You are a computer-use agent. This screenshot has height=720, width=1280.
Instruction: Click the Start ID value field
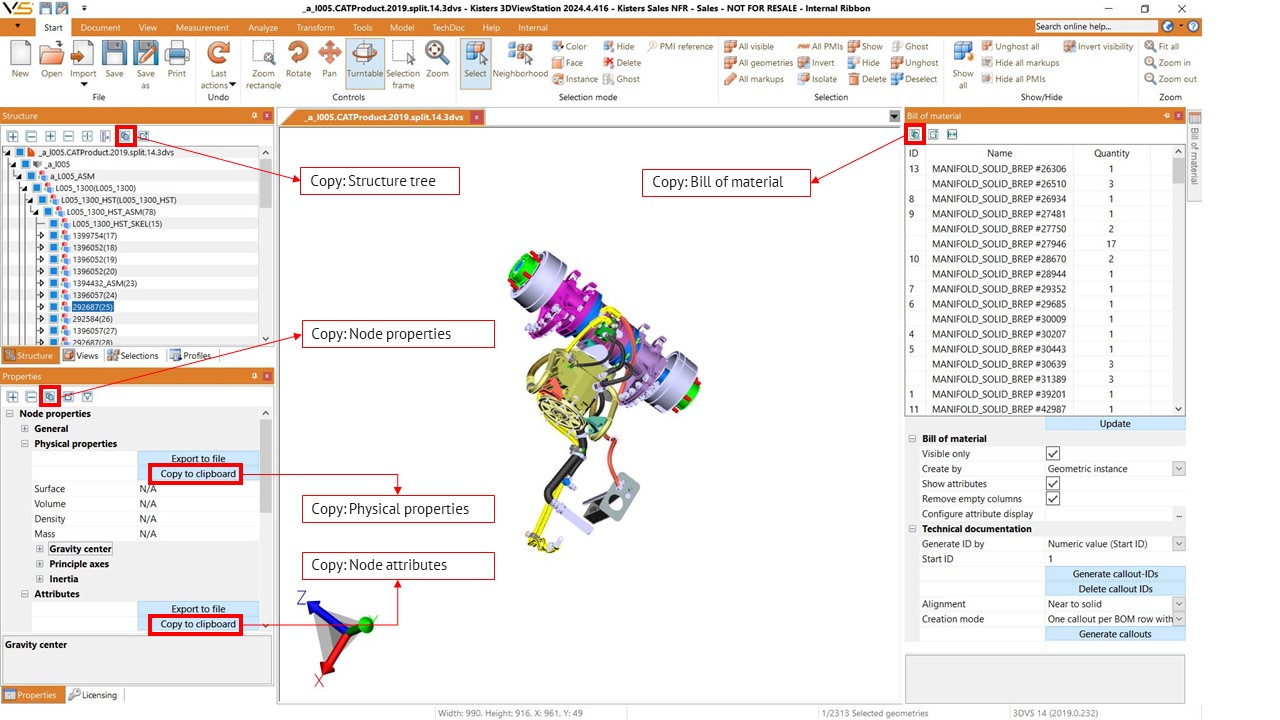click(1115, 559)
